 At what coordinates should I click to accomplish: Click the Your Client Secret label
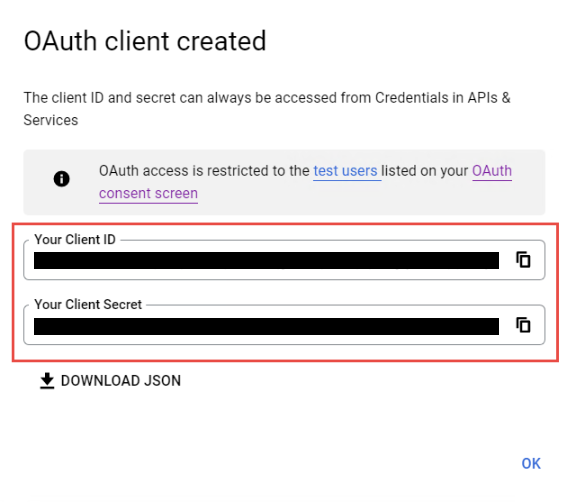point(88,305)
